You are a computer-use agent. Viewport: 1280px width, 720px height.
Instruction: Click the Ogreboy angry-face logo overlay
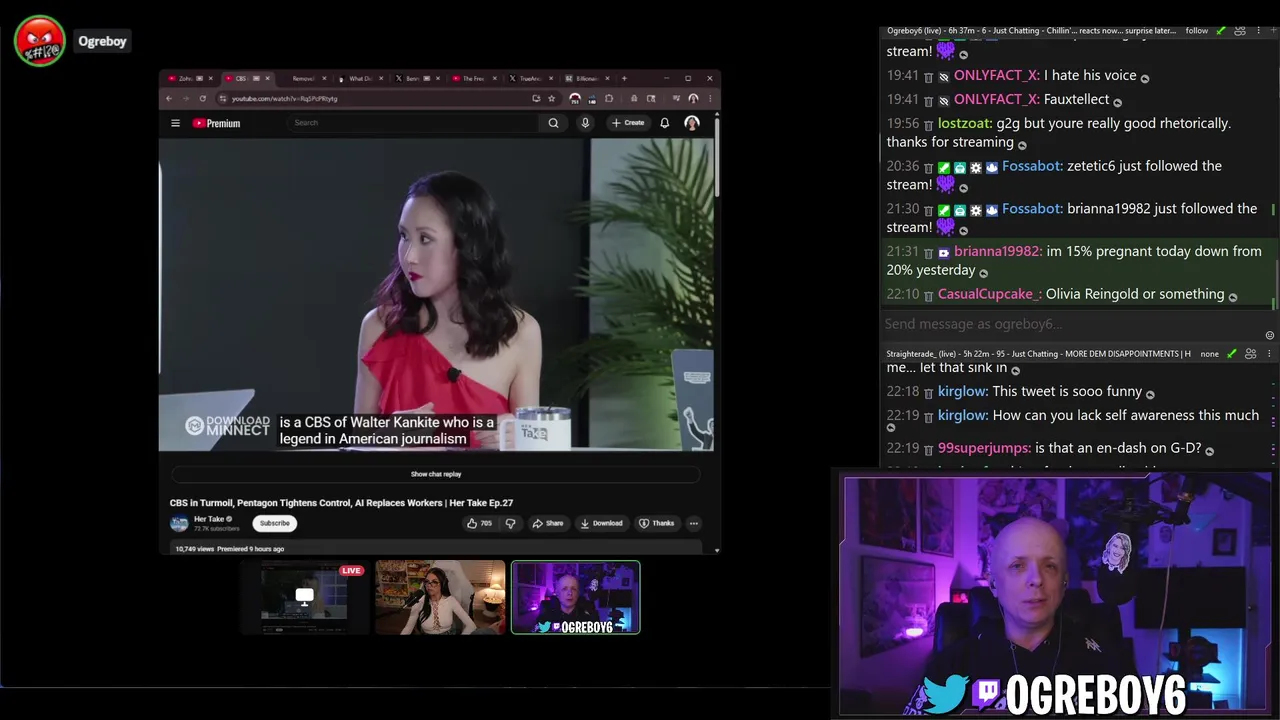40,41
